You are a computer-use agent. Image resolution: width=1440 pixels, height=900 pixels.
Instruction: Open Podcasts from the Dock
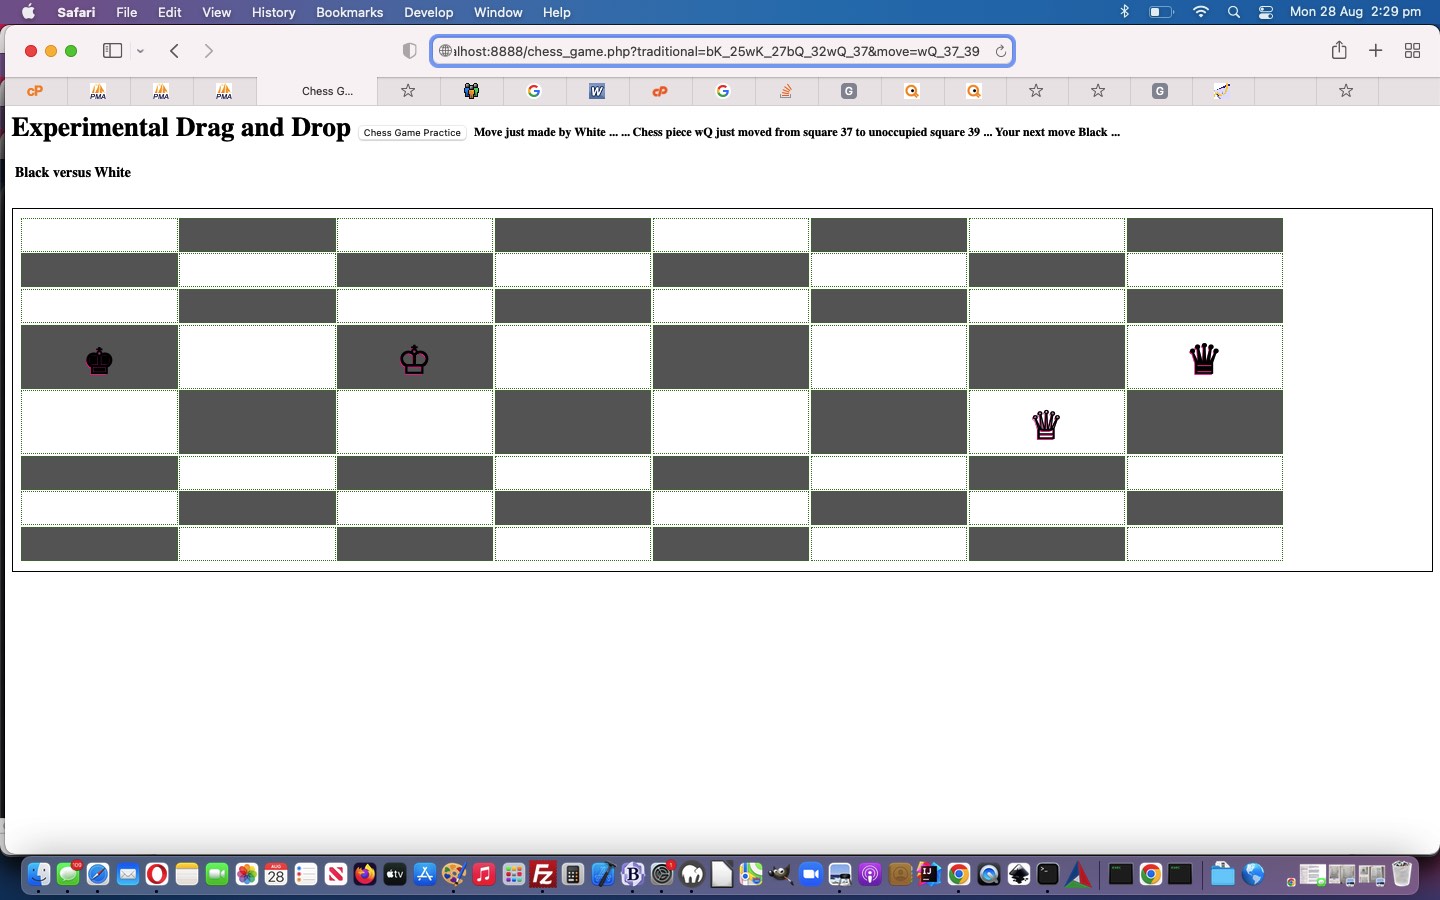coord(870,875)
